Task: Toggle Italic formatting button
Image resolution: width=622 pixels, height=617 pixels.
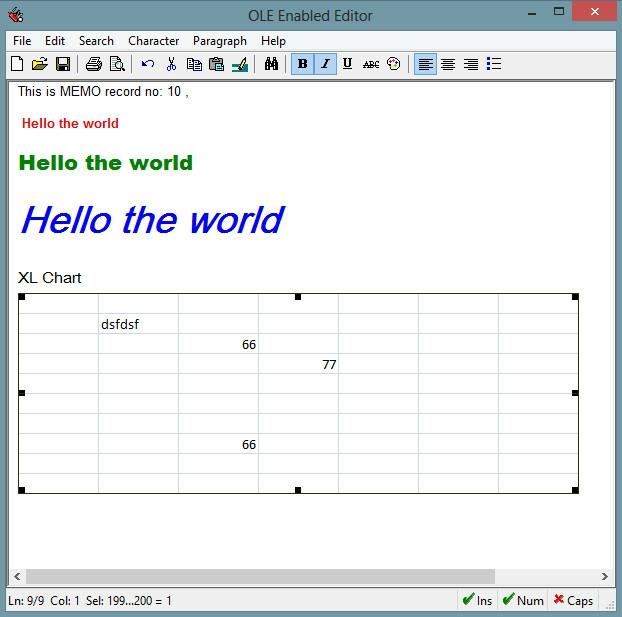Action: [325, 64]
